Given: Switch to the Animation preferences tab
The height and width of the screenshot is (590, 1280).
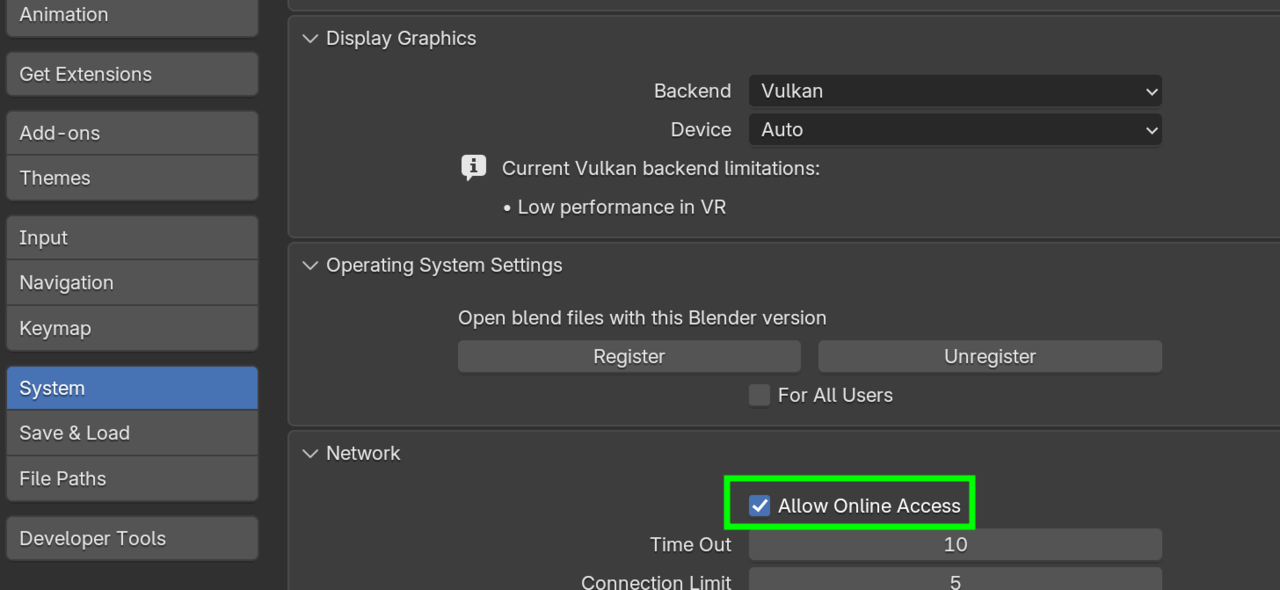Looking at the screenshot, I should 132,16.
